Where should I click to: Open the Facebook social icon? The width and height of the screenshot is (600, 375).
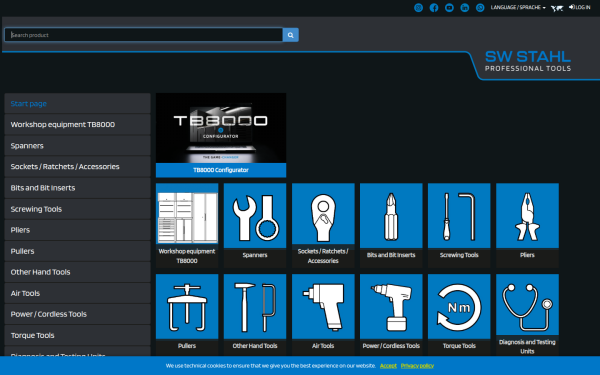coord(434,8)
